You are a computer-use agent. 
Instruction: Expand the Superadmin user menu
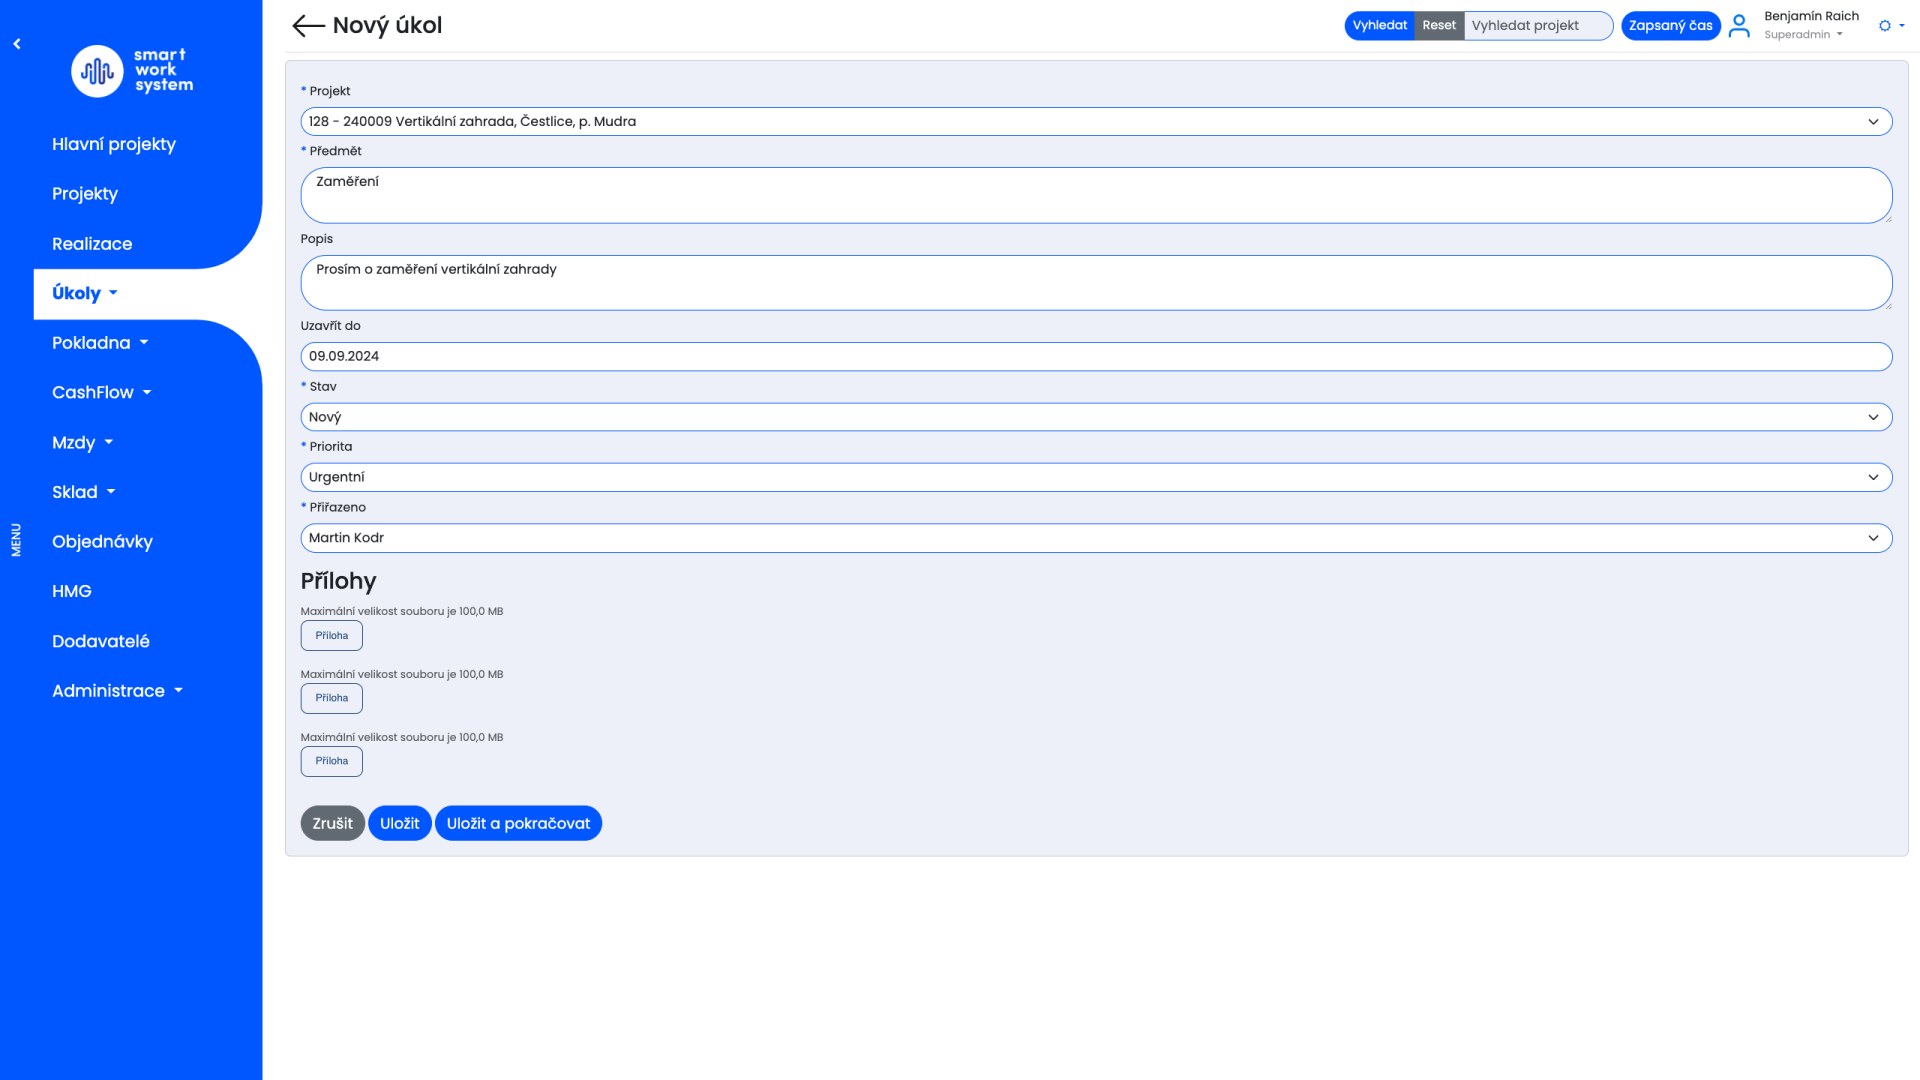(1803, 35)
